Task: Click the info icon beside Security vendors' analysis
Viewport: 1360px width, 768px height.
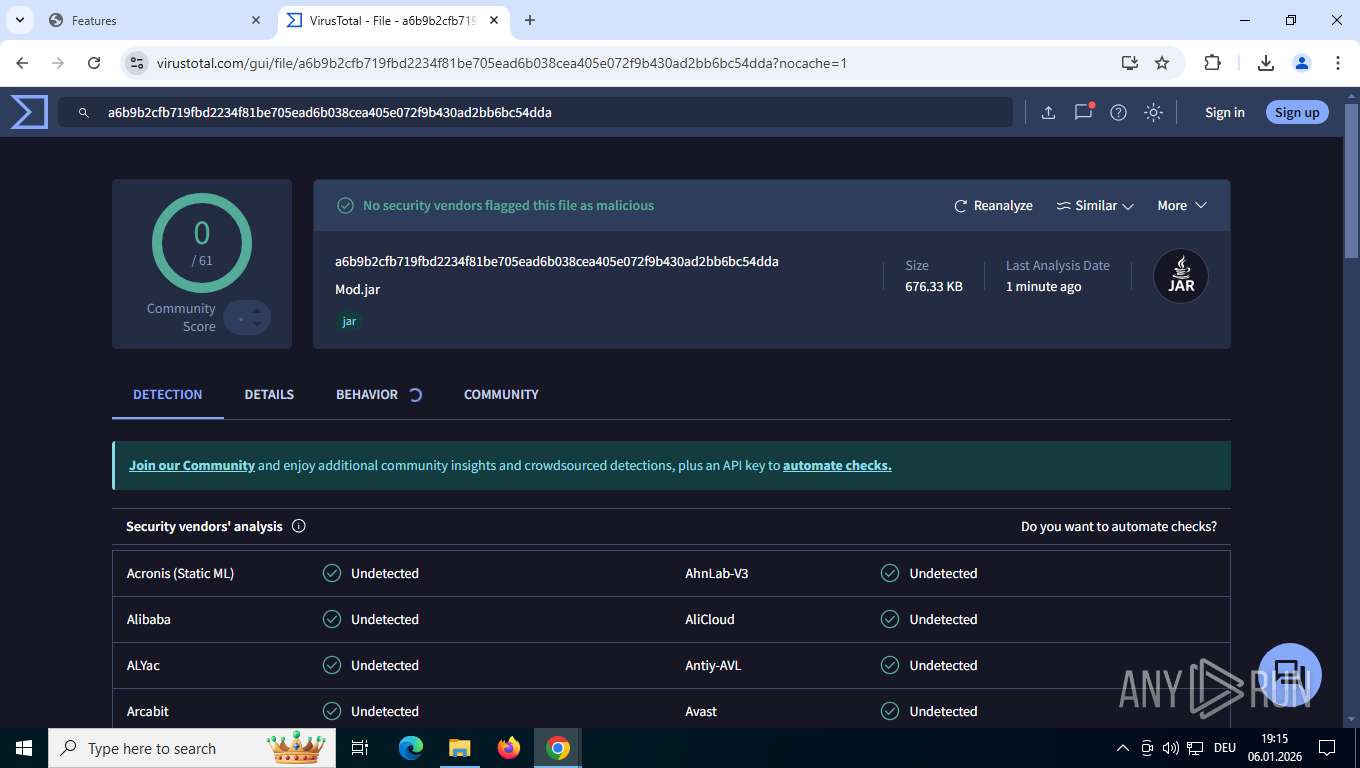Action: tap(298, 526)
